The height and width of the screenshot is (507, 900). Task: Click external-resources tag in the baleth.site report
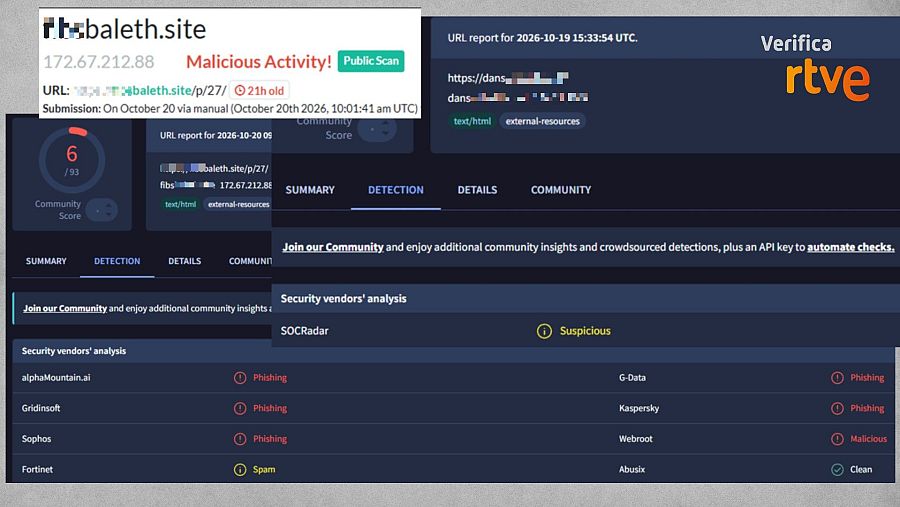click(238, 204)
